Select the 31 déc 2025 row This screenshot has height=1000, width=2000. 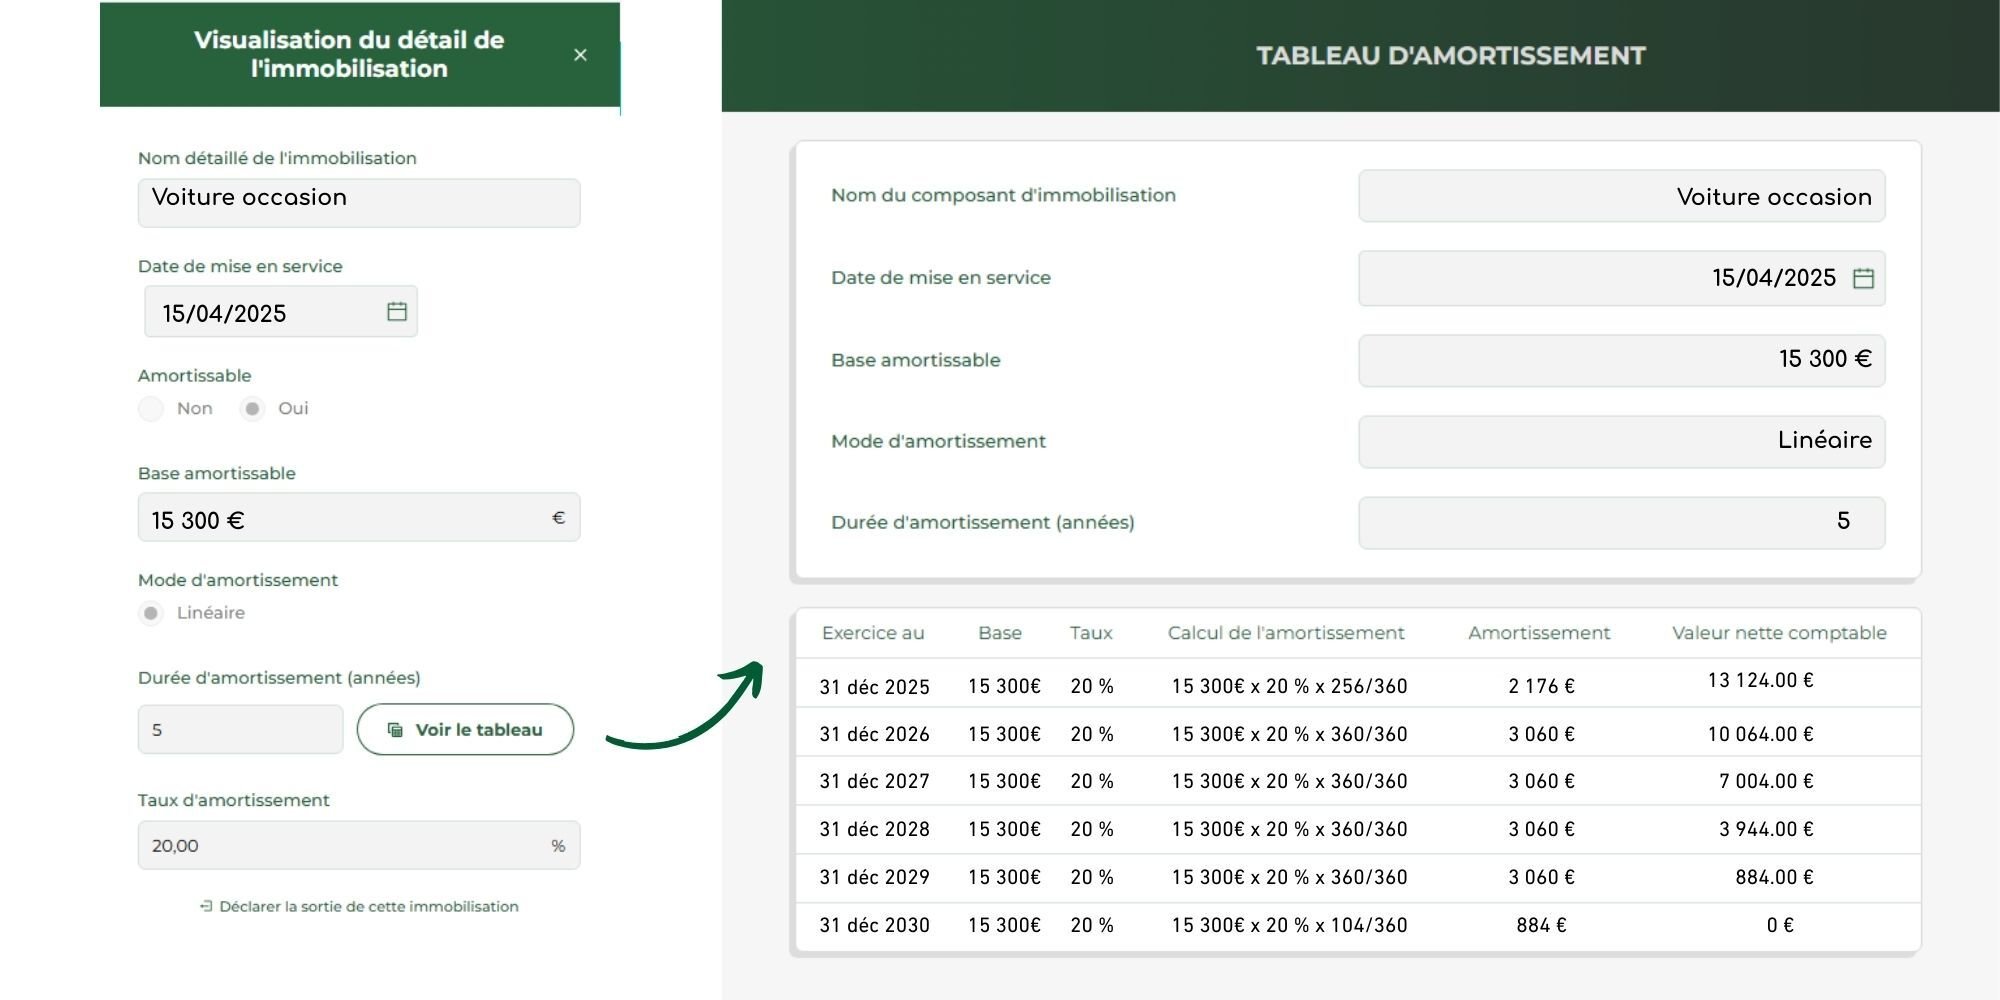point(1358,683)
